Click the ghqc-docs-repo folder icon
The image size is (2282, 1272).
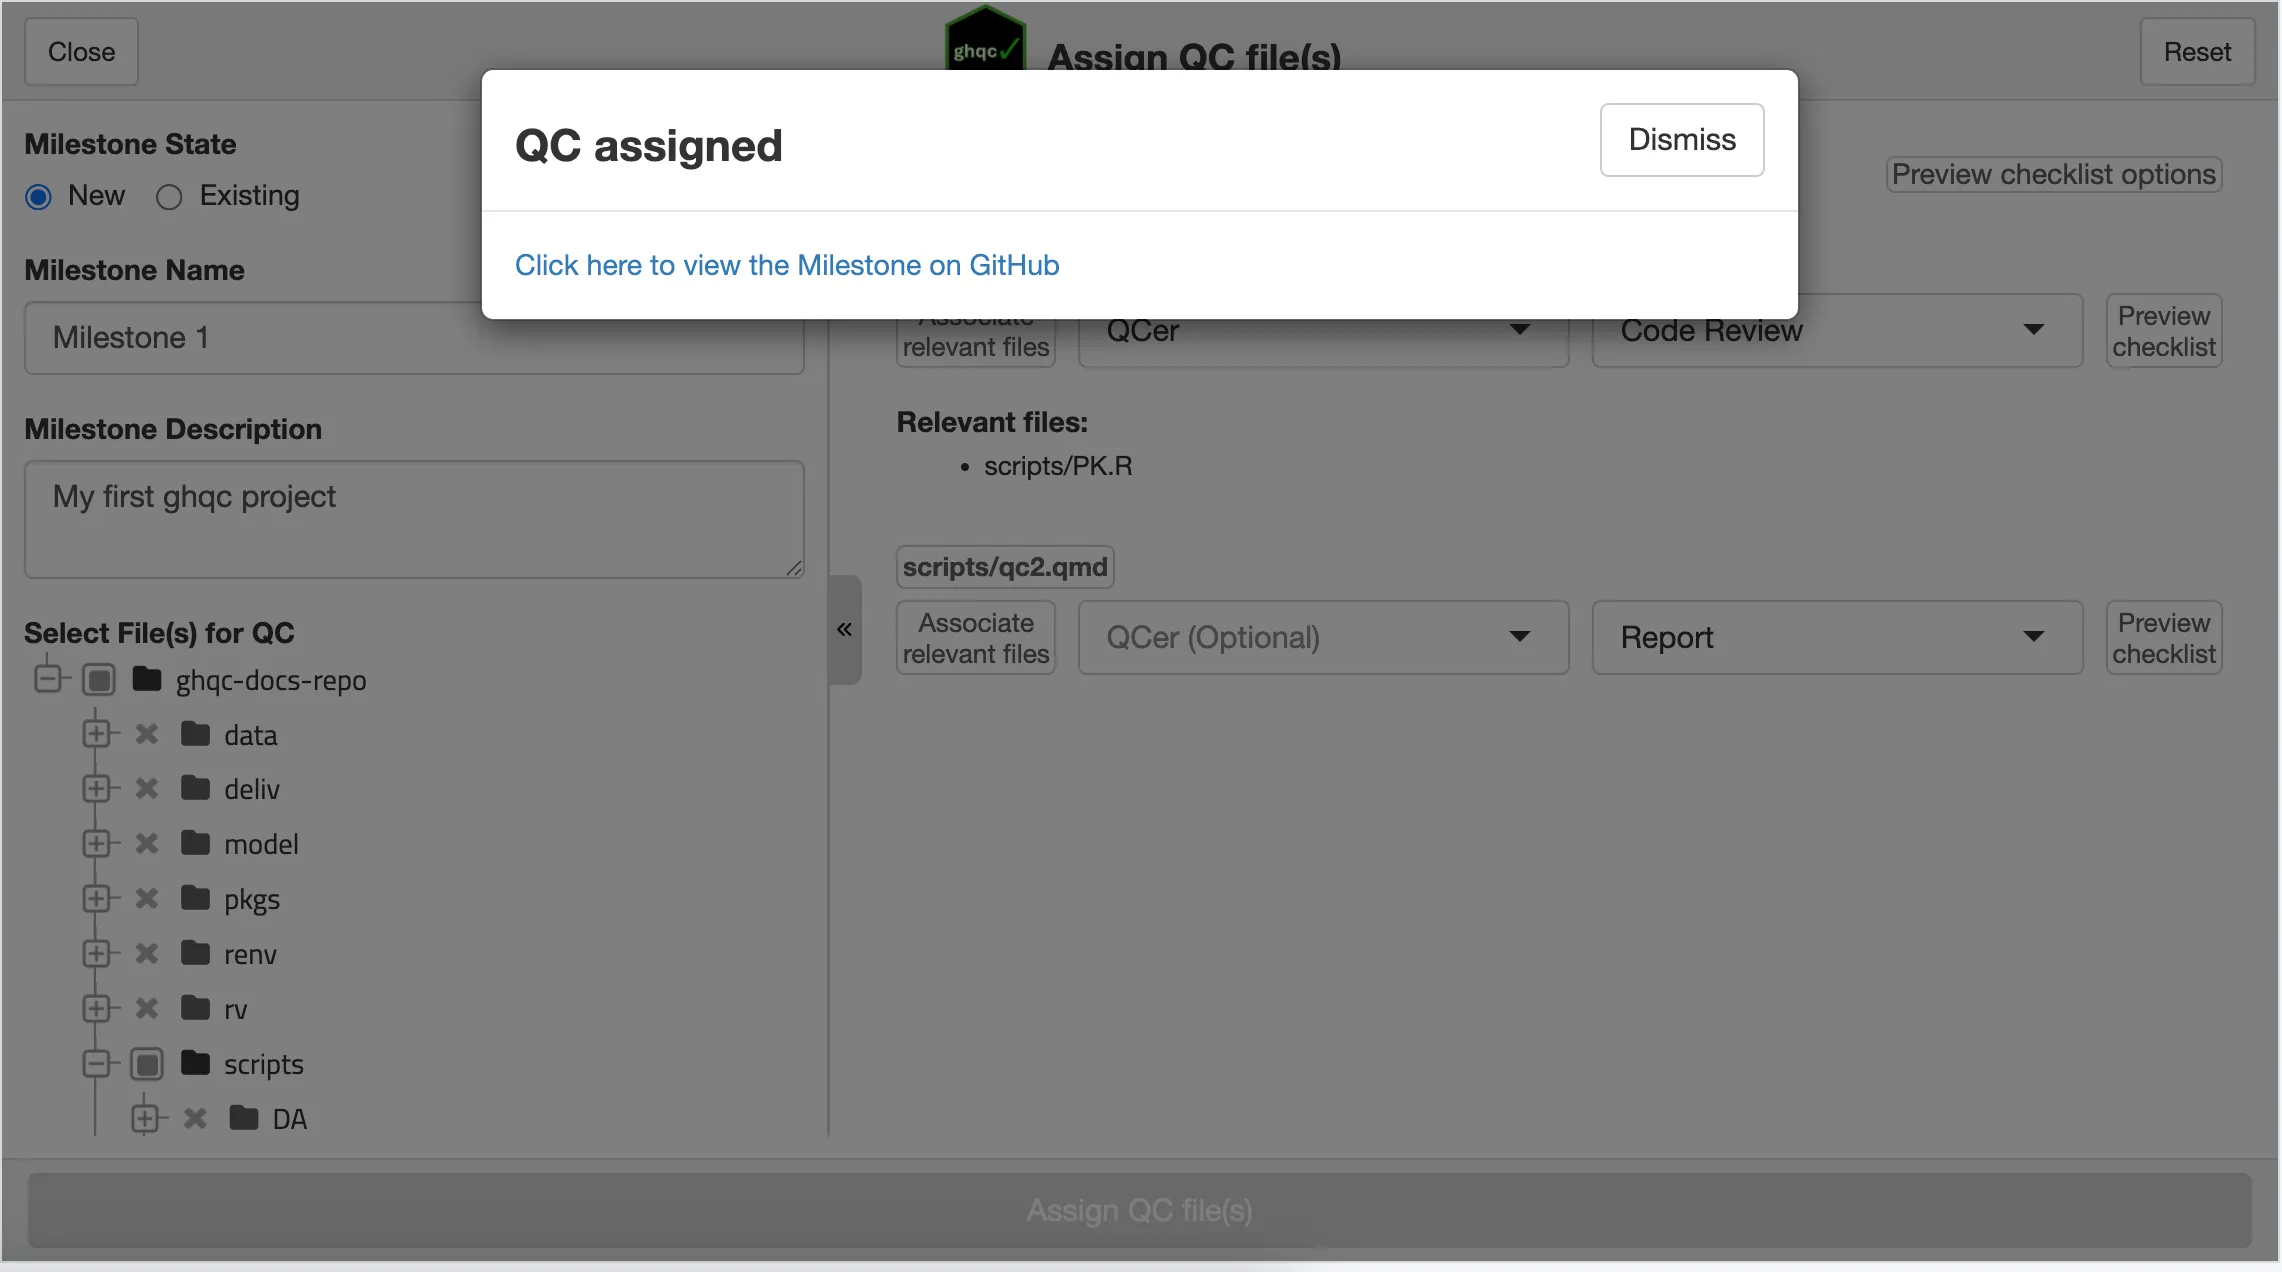click(147, 680)
